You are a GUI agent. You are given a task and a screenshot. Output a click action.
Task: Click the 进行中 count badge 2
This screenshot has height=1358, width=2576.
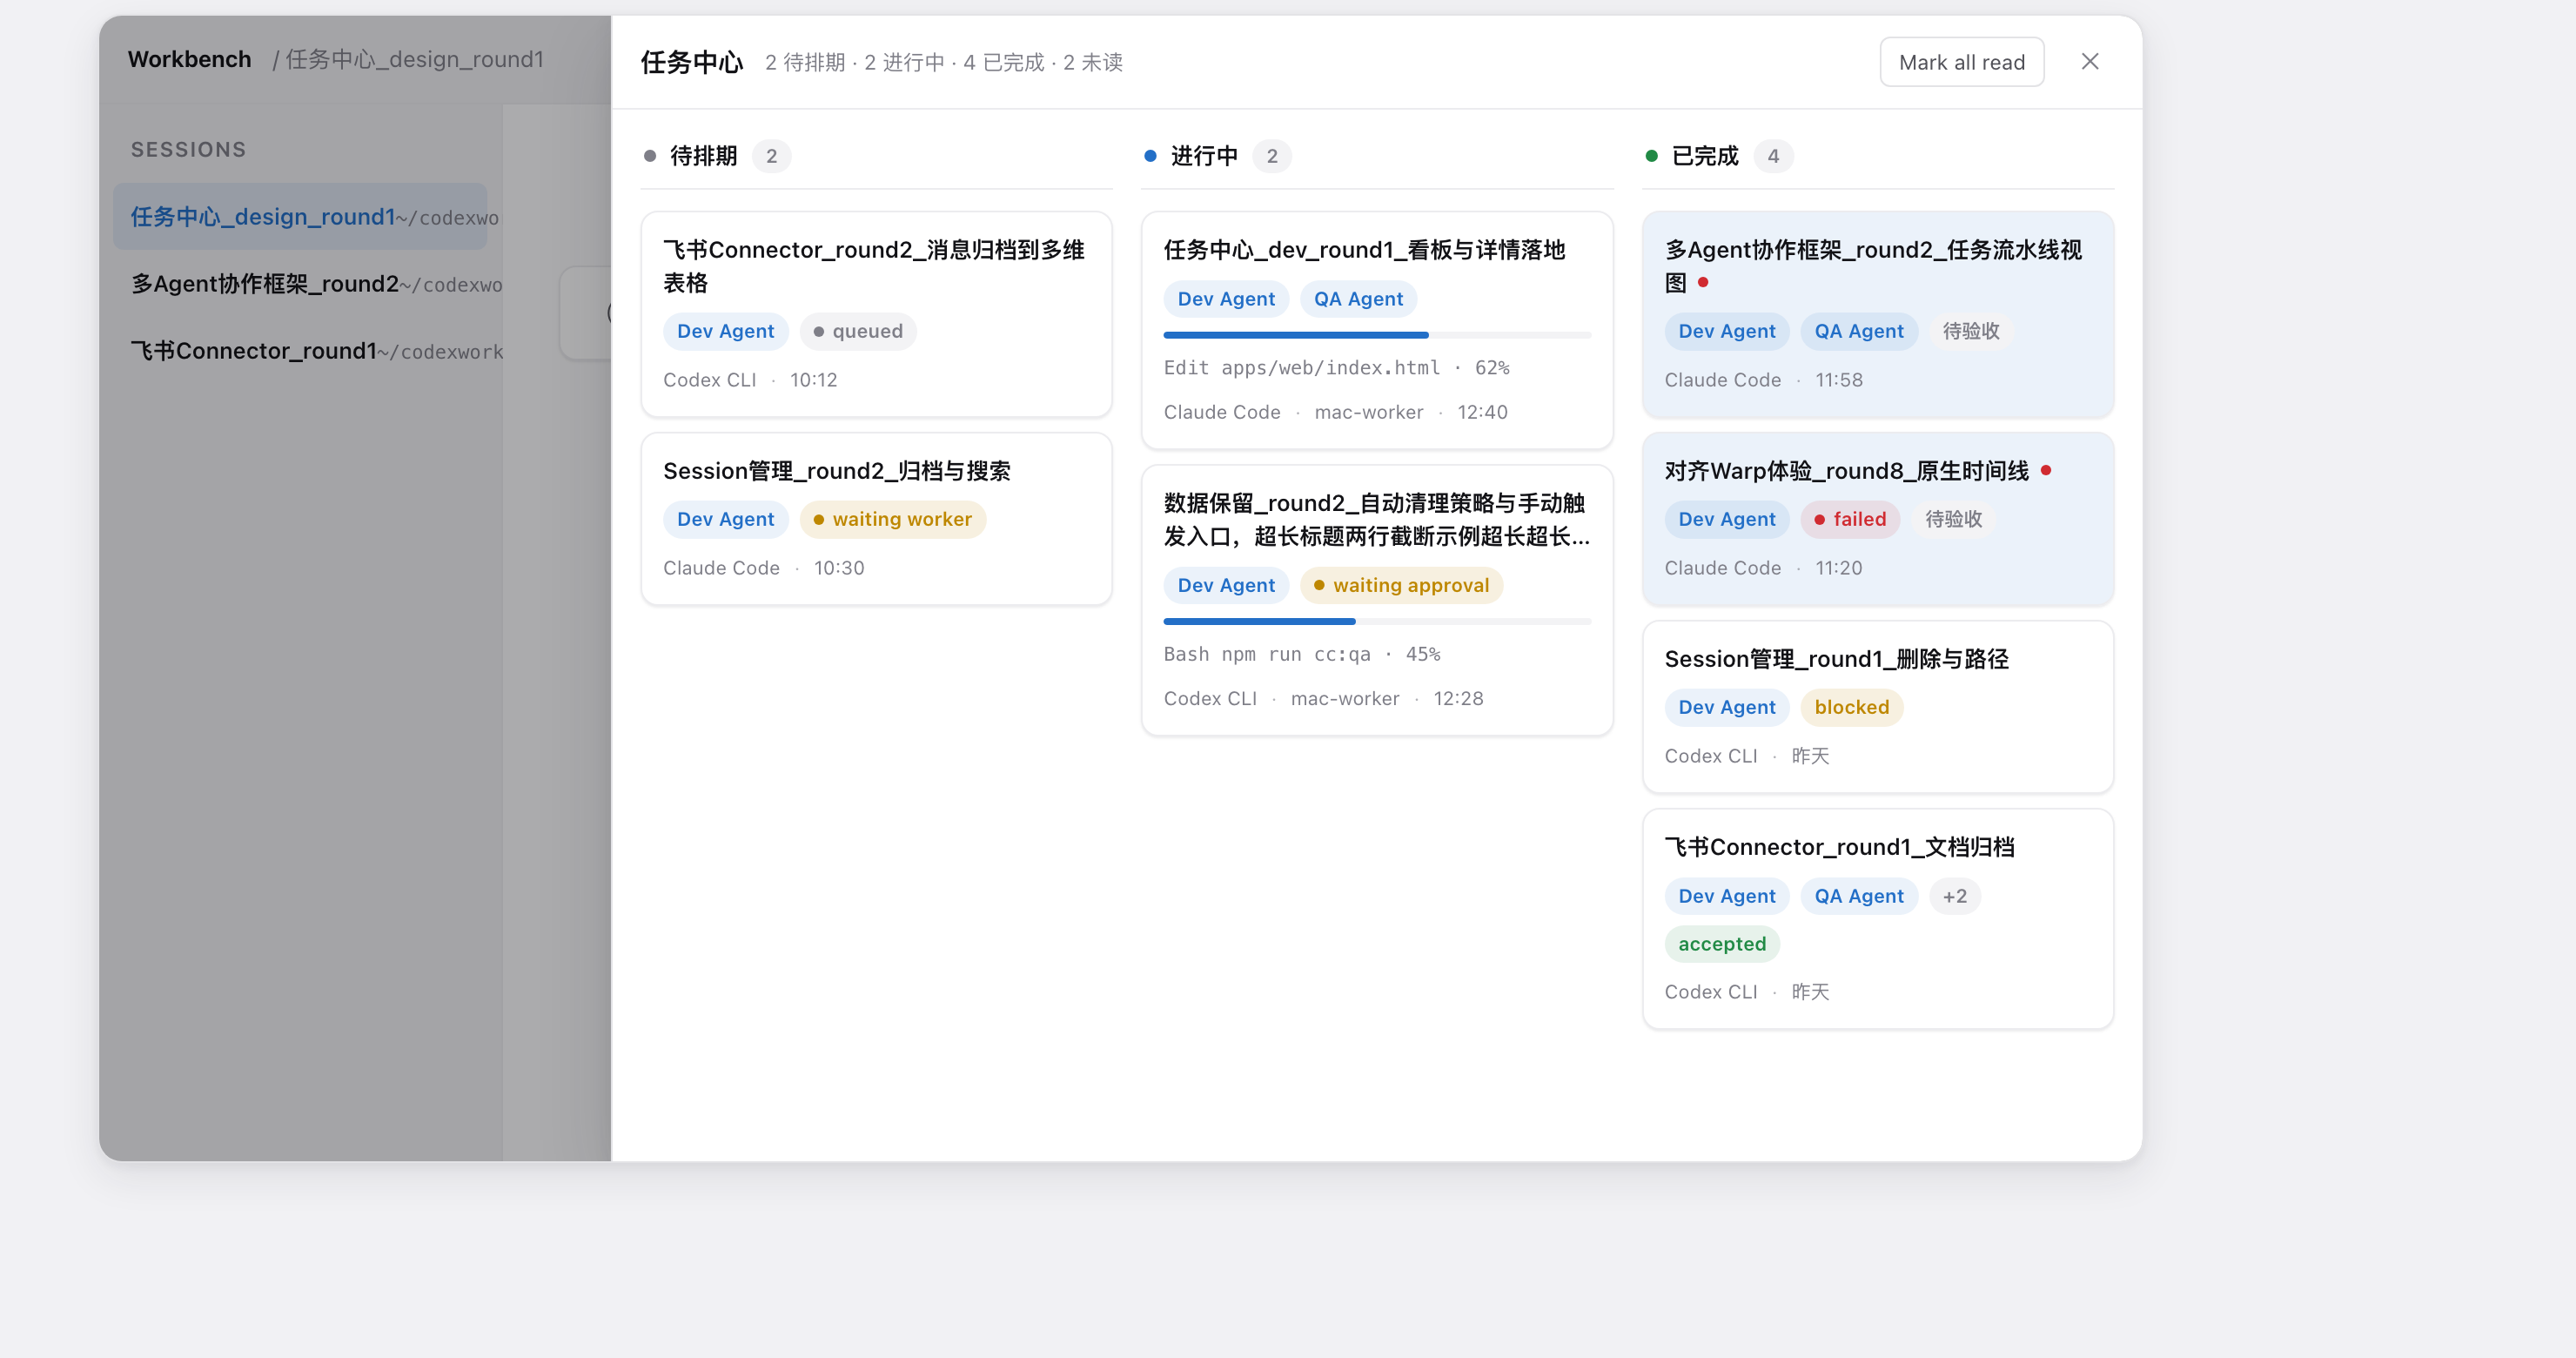tap(1271, 156)
